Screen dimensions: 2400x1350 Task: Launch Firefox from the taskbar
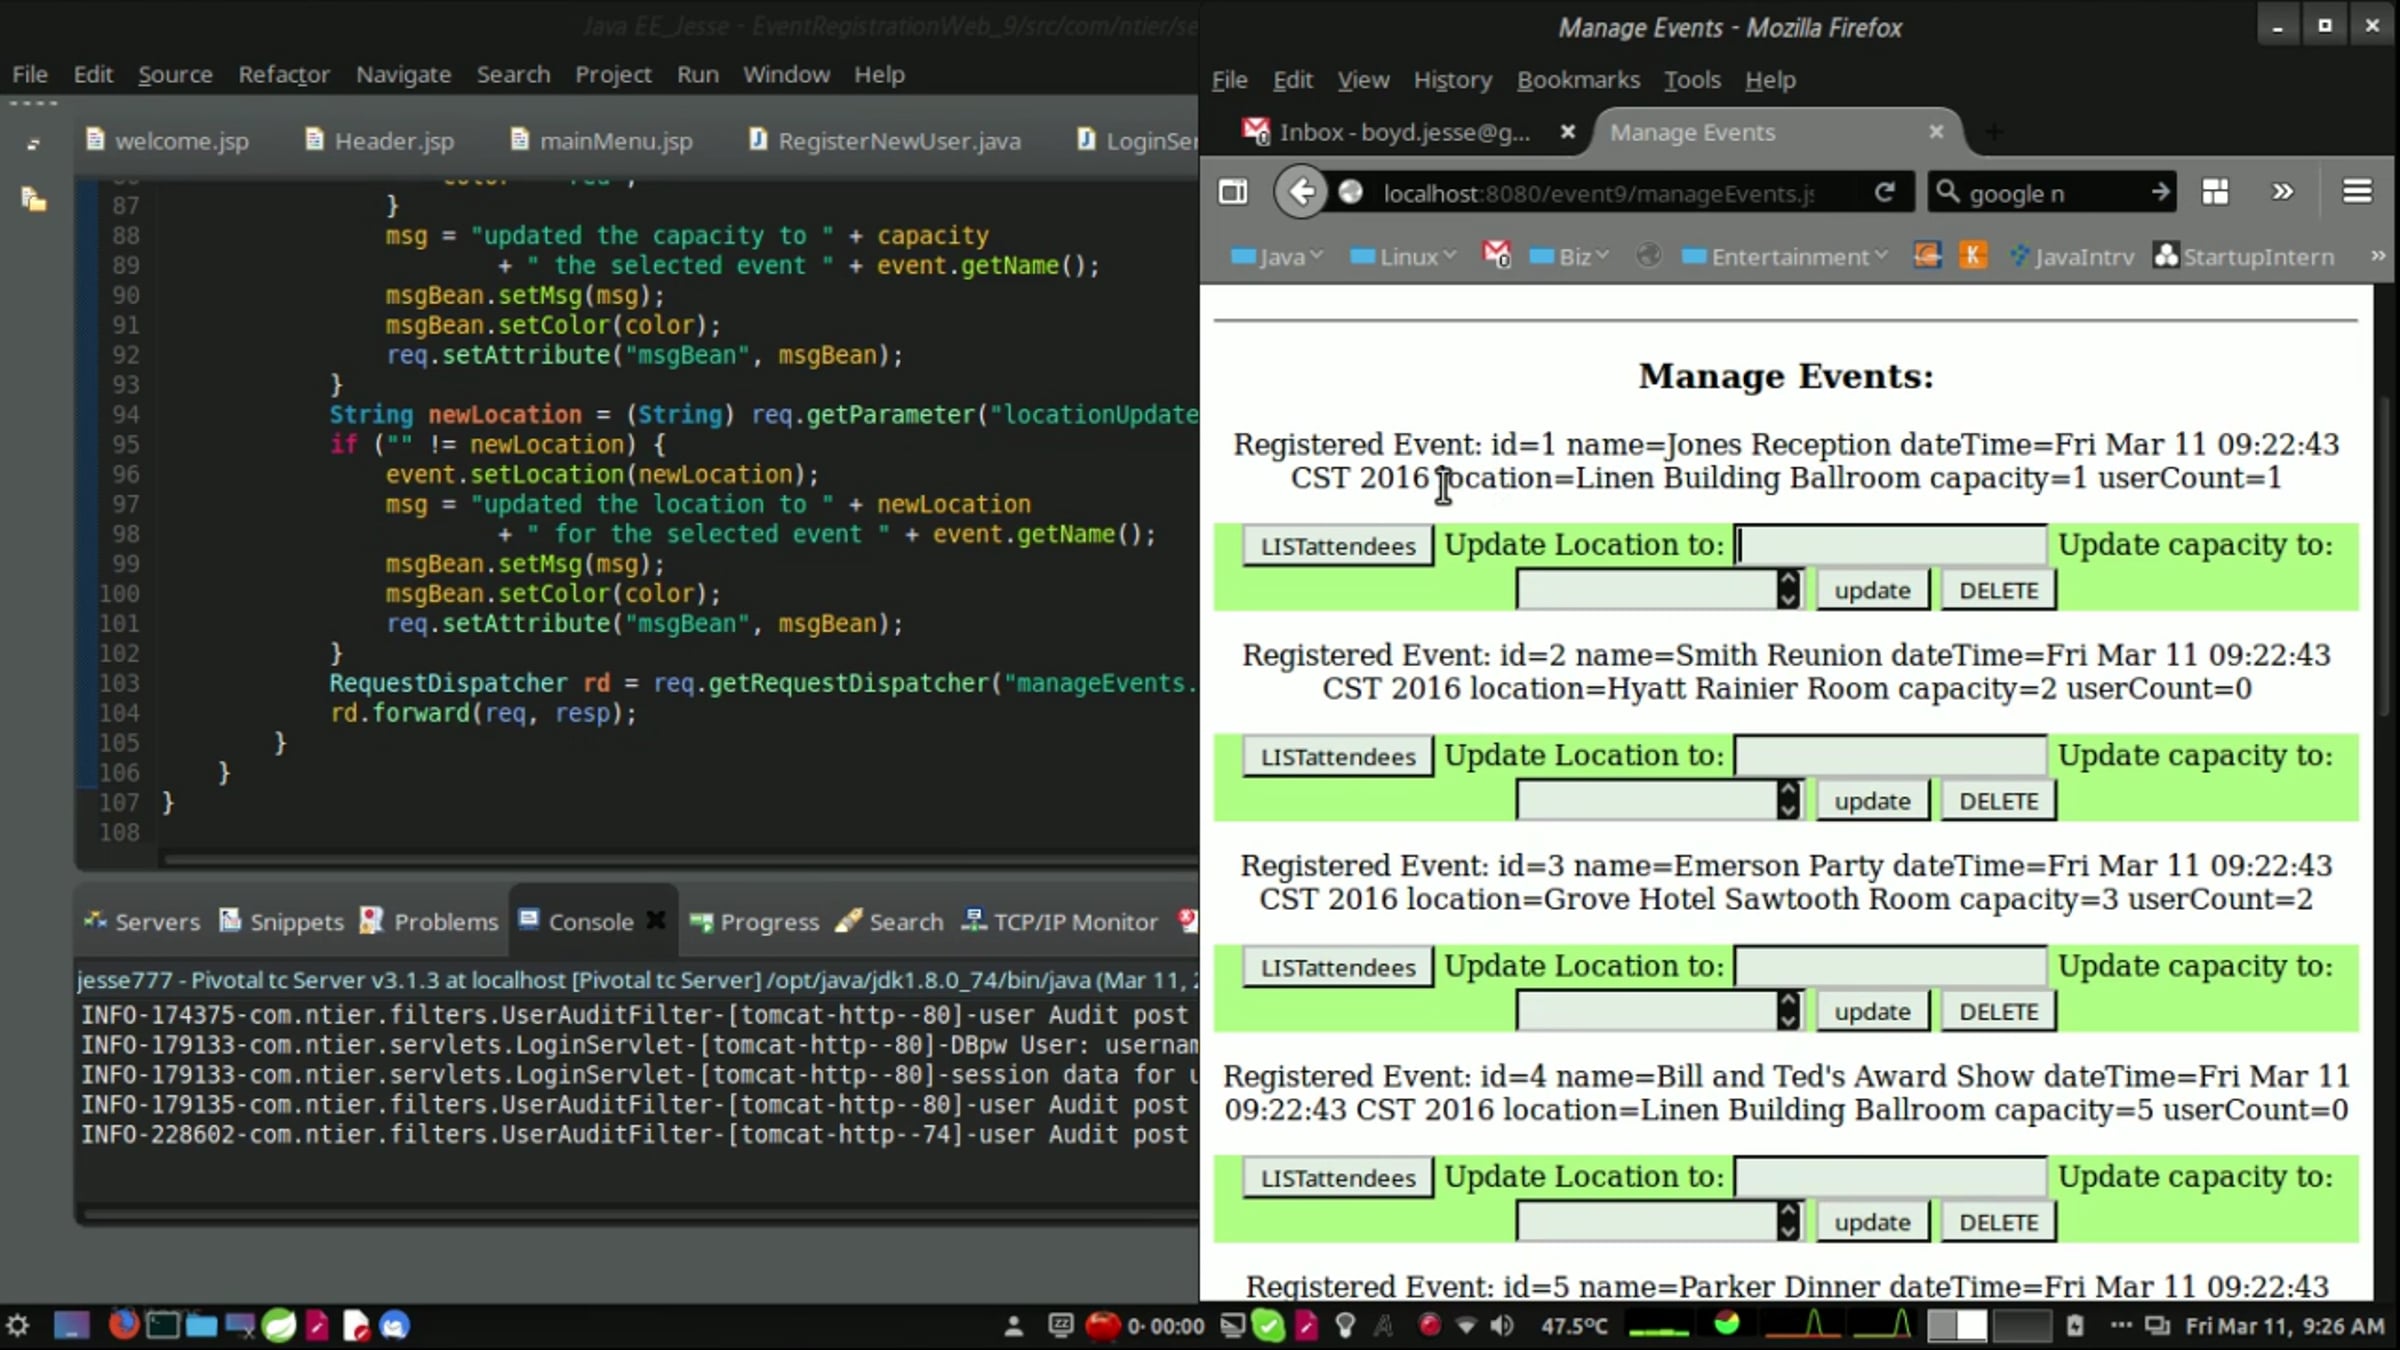(x=123, y=1326)
